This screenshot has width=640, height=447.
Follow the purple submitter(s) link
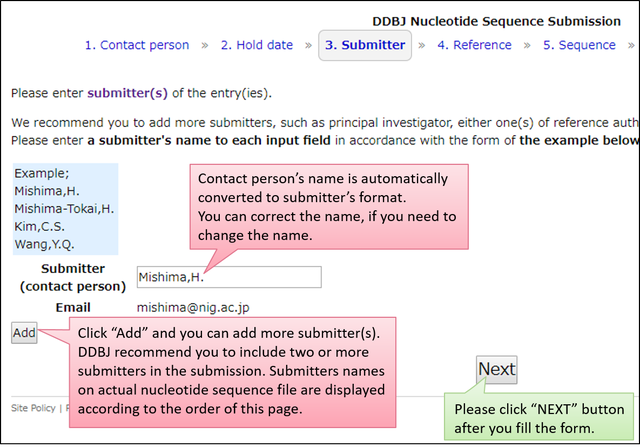click(x=127, y=93)
